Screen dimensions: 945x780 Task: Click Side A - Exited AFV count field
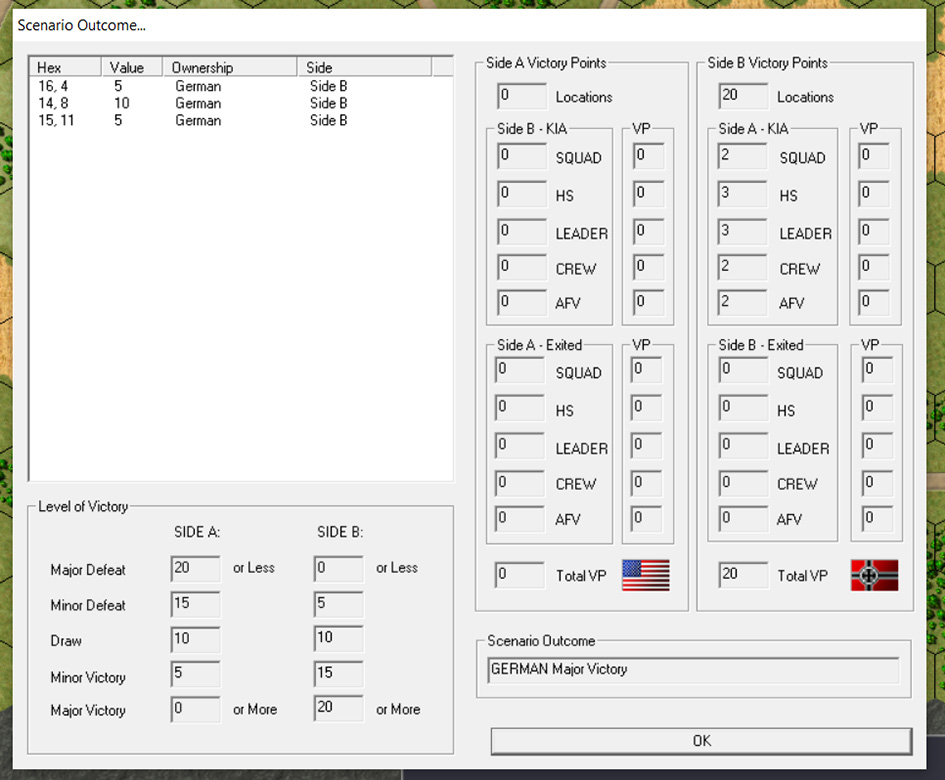pyautogui.click(x=520, y=518)
